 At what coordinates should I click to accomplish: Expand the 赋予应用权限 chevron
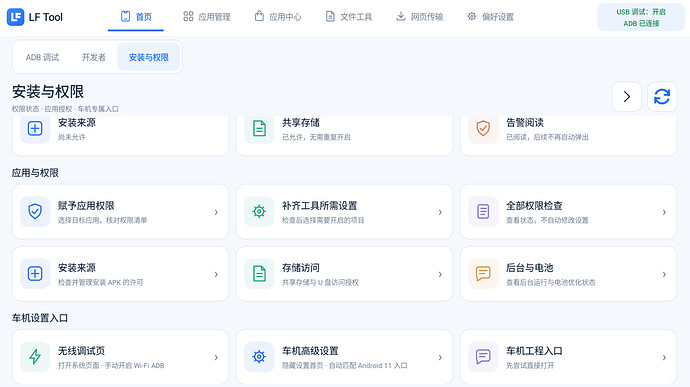216,212
